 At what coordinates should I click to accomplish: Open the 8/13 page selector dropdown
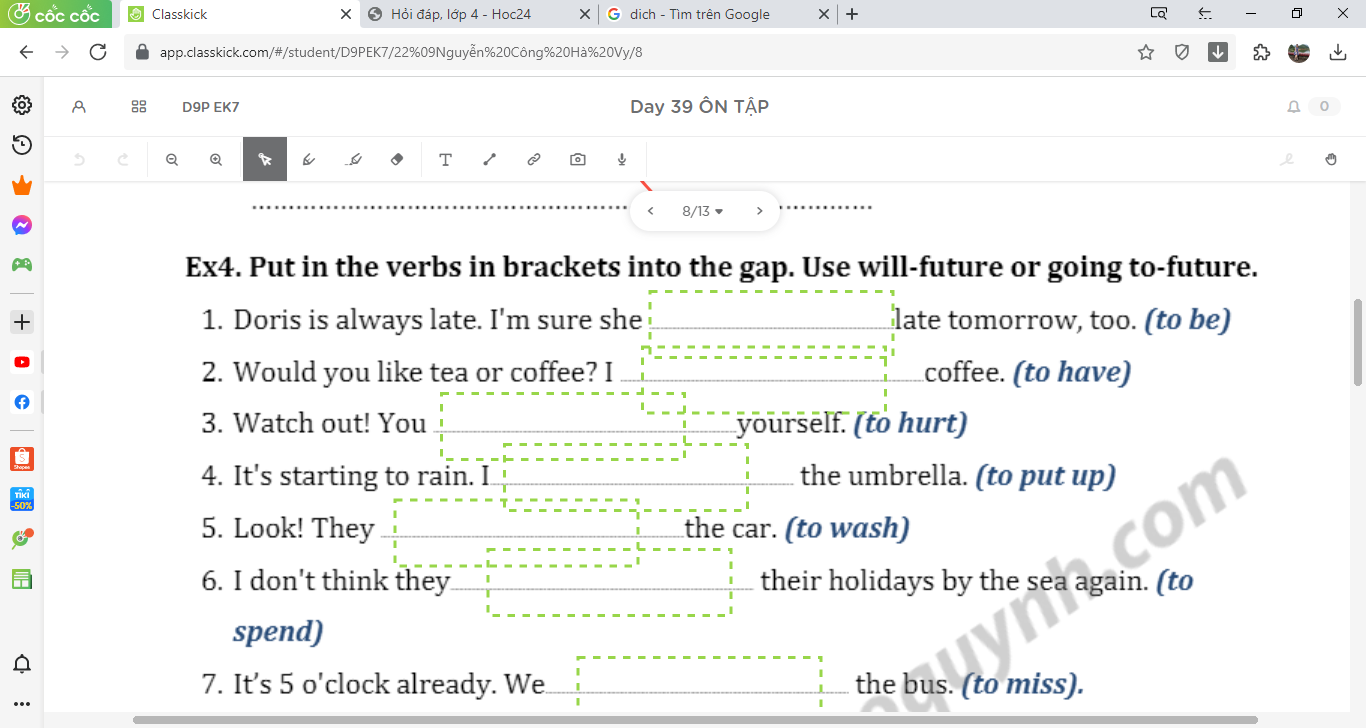[x=703, y=211]
